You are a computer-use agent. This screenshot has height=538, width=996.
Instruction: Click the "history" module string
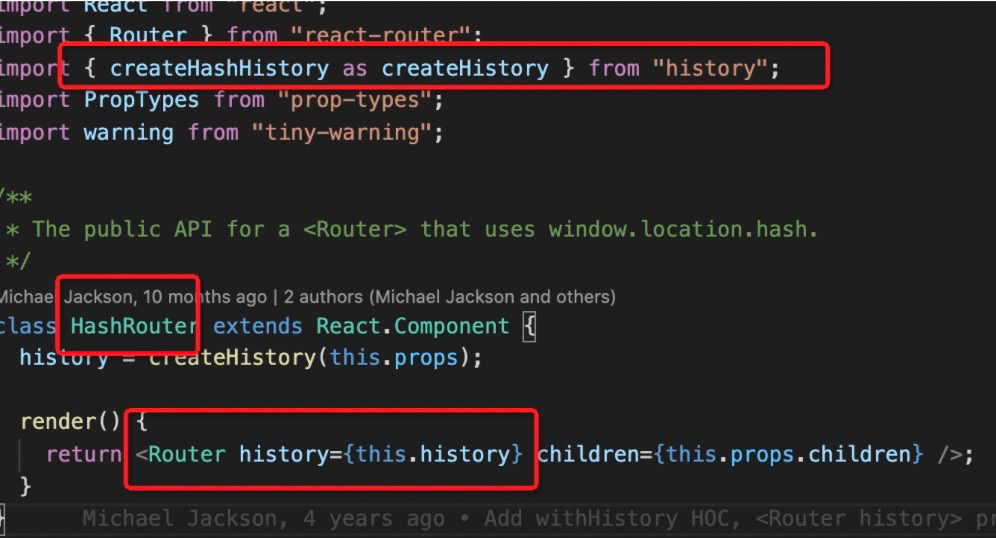pyautogui.click(x=711, y=68)
